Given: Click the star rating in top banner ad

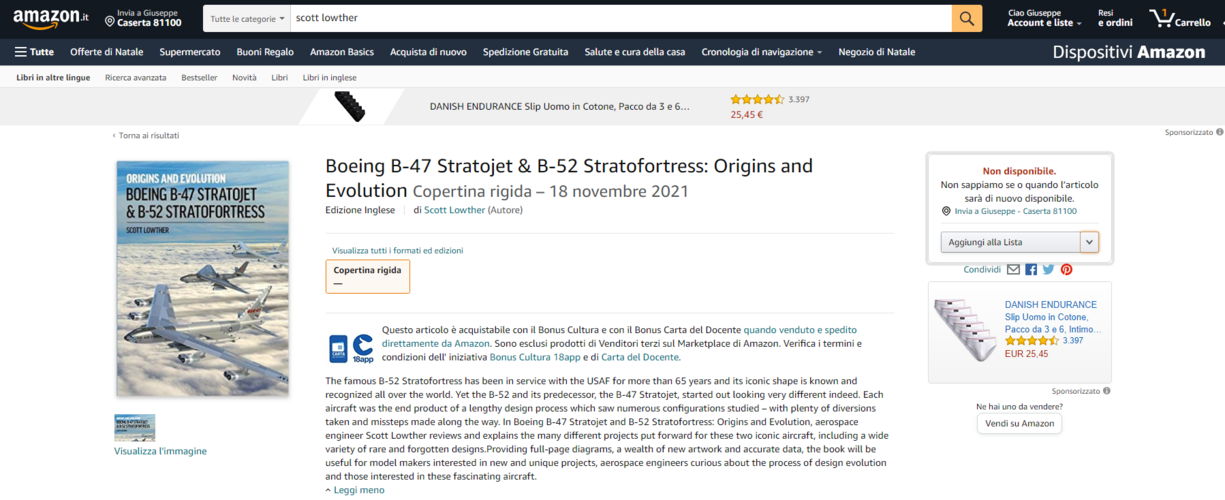Looking at the screenshot, I should 757,99.
